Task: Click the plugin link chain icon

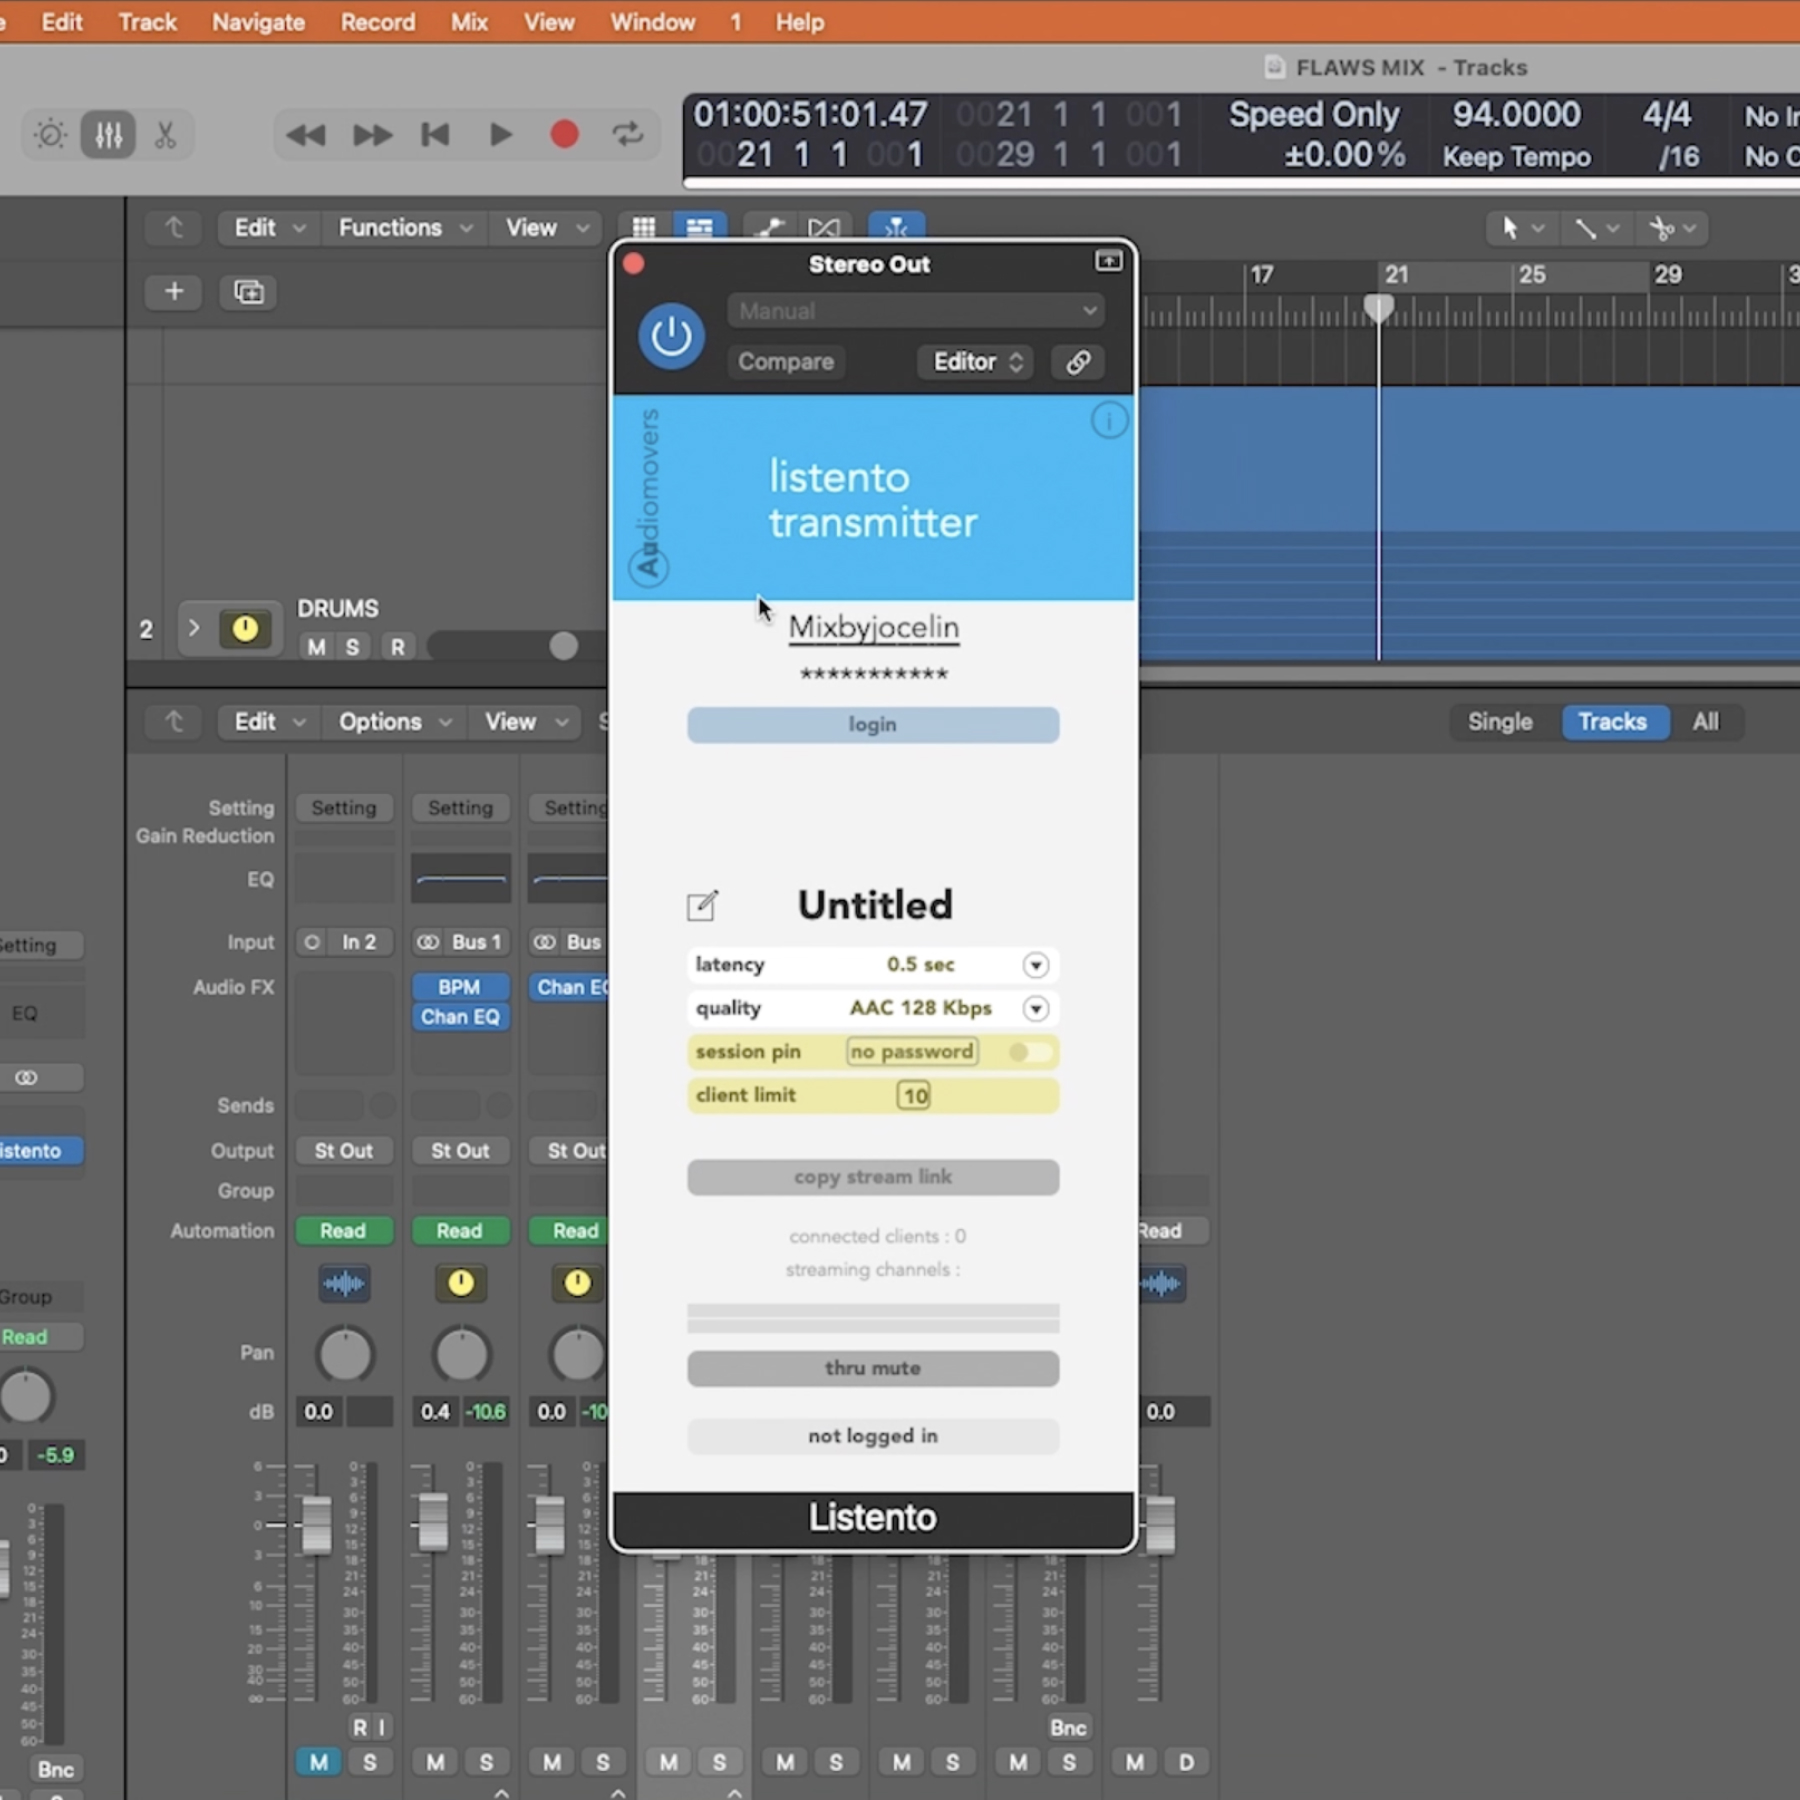Action: pyautogui.click(x=1078, y=362)
